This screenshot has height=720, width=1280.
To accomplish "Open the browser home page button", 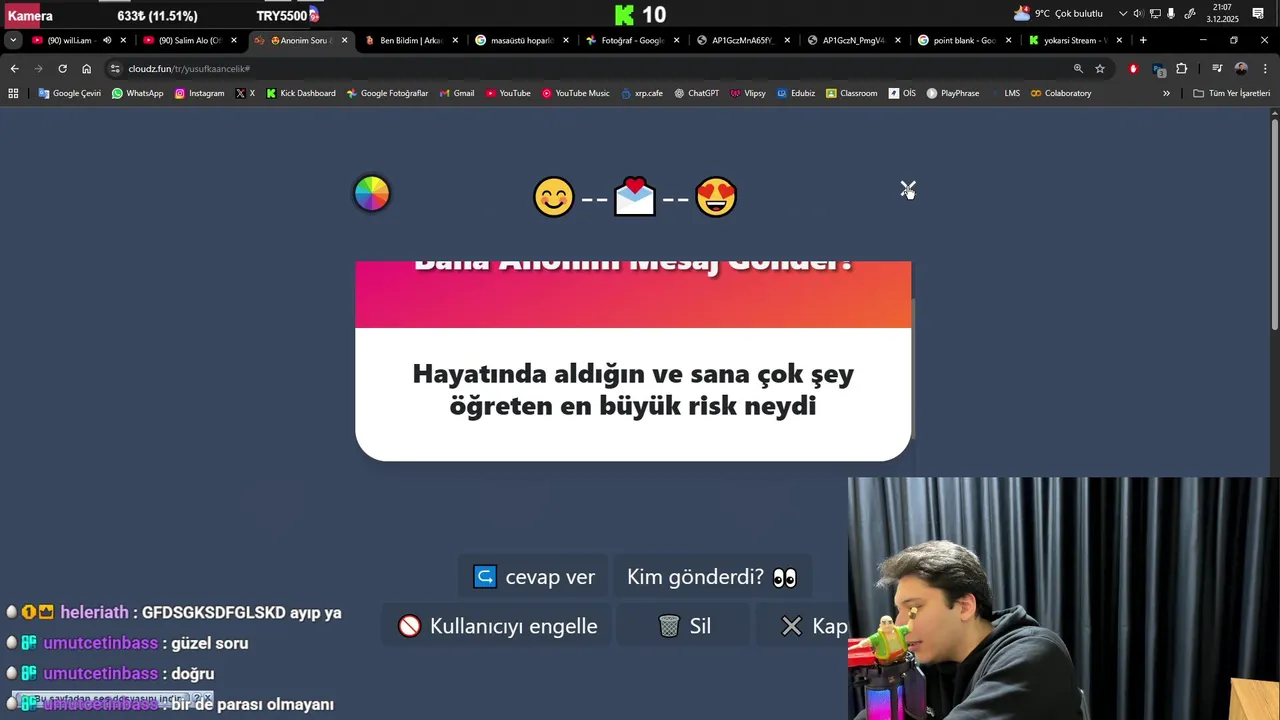I will pos(86,69).
